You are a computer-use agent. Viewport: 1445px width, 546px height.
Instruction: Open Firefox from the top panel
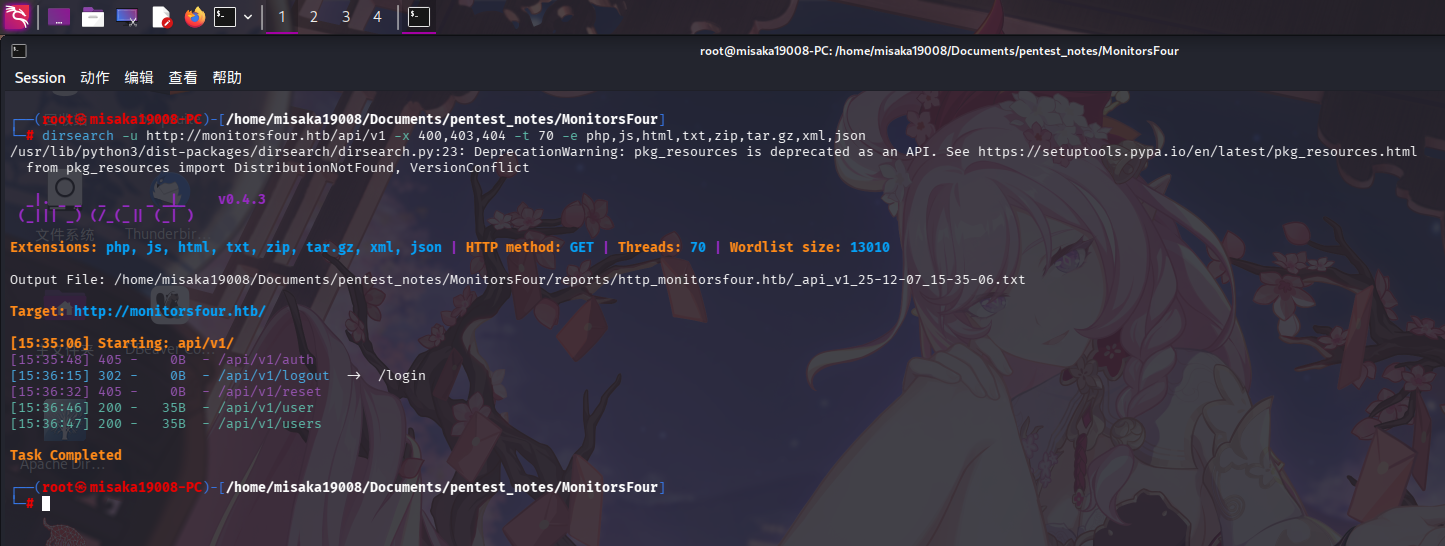coord(194,17)
